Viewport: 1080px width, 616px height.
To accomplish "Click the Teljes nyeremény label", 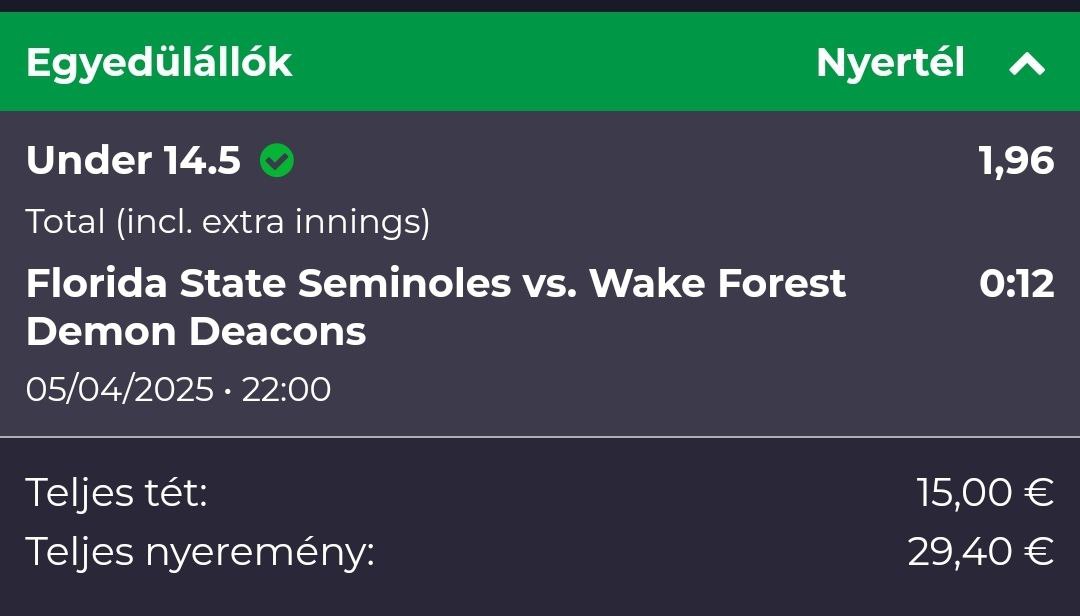I will click(x=200, y=552).
